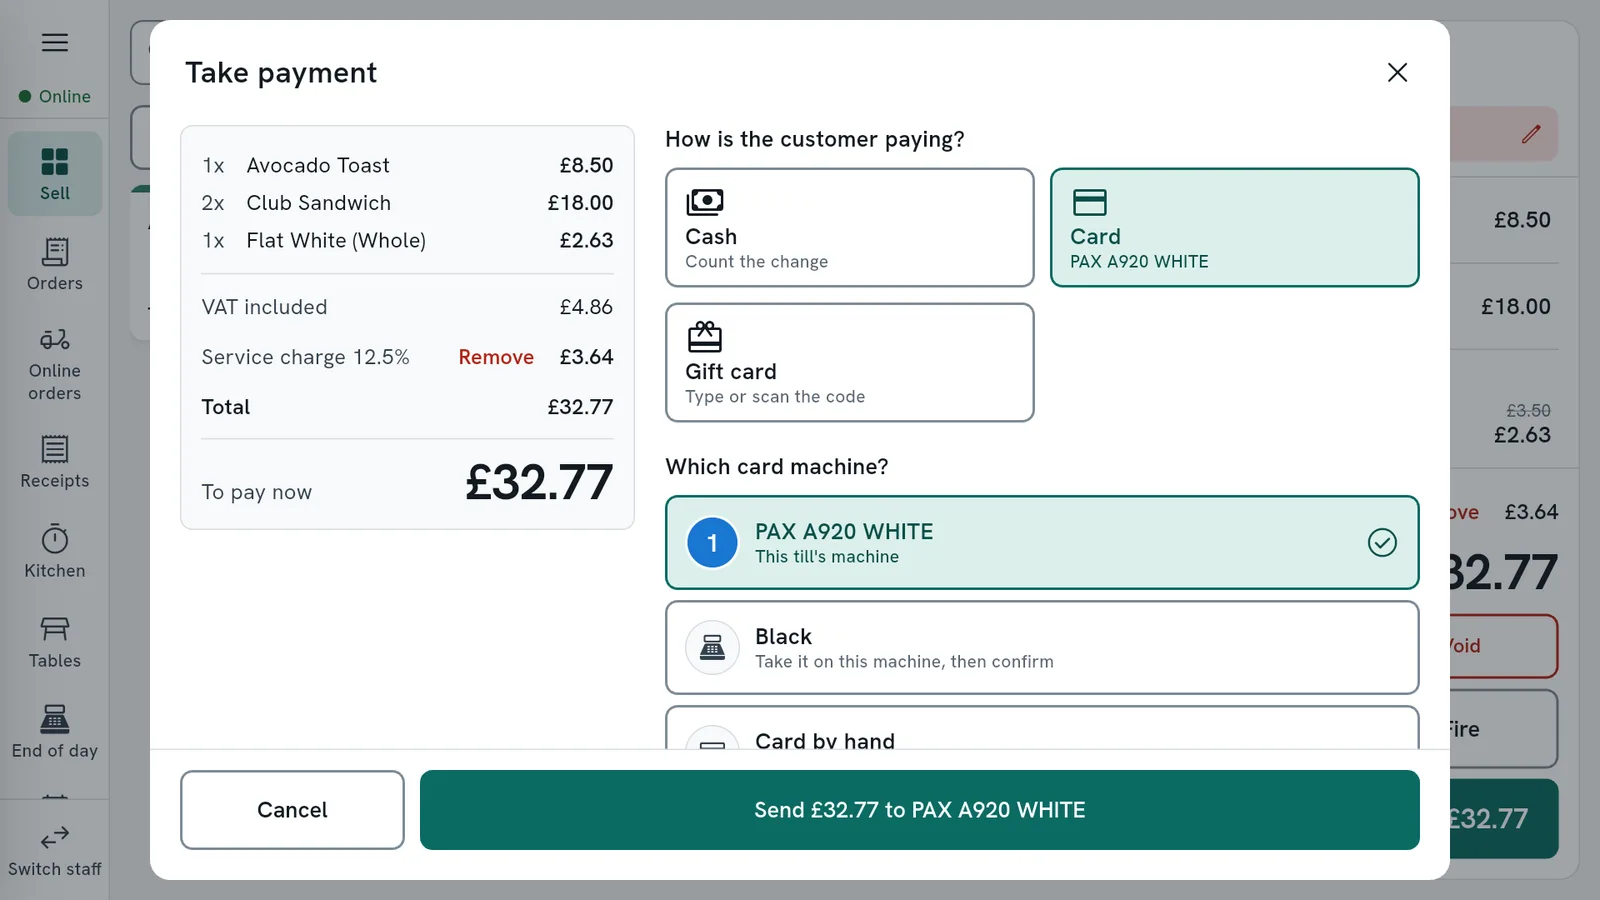Screen dimensions: 1600x900
Task: Open Online orders scooter icon
Action: click(x=55, y=339)
